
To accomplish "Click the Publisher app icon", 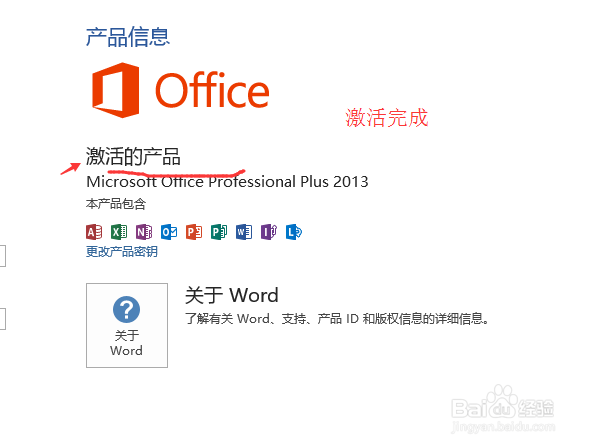I will click(219, 232).
